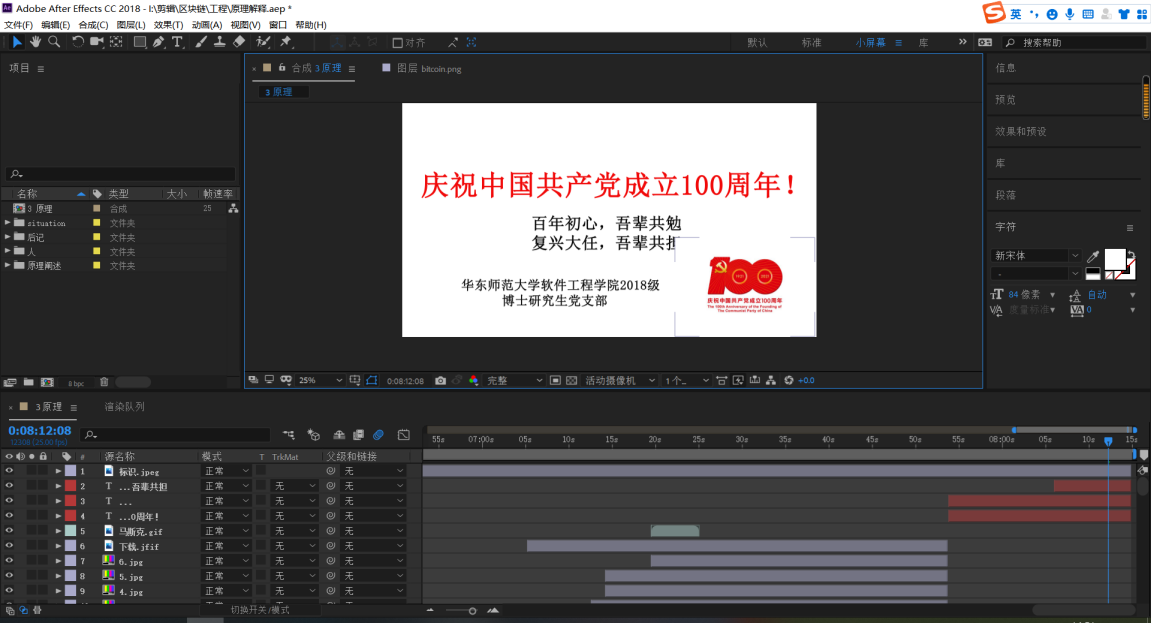Click the snapshot camera icon in viewer
This screenshot has height=623, width=1151.
[x=440, y=381]
